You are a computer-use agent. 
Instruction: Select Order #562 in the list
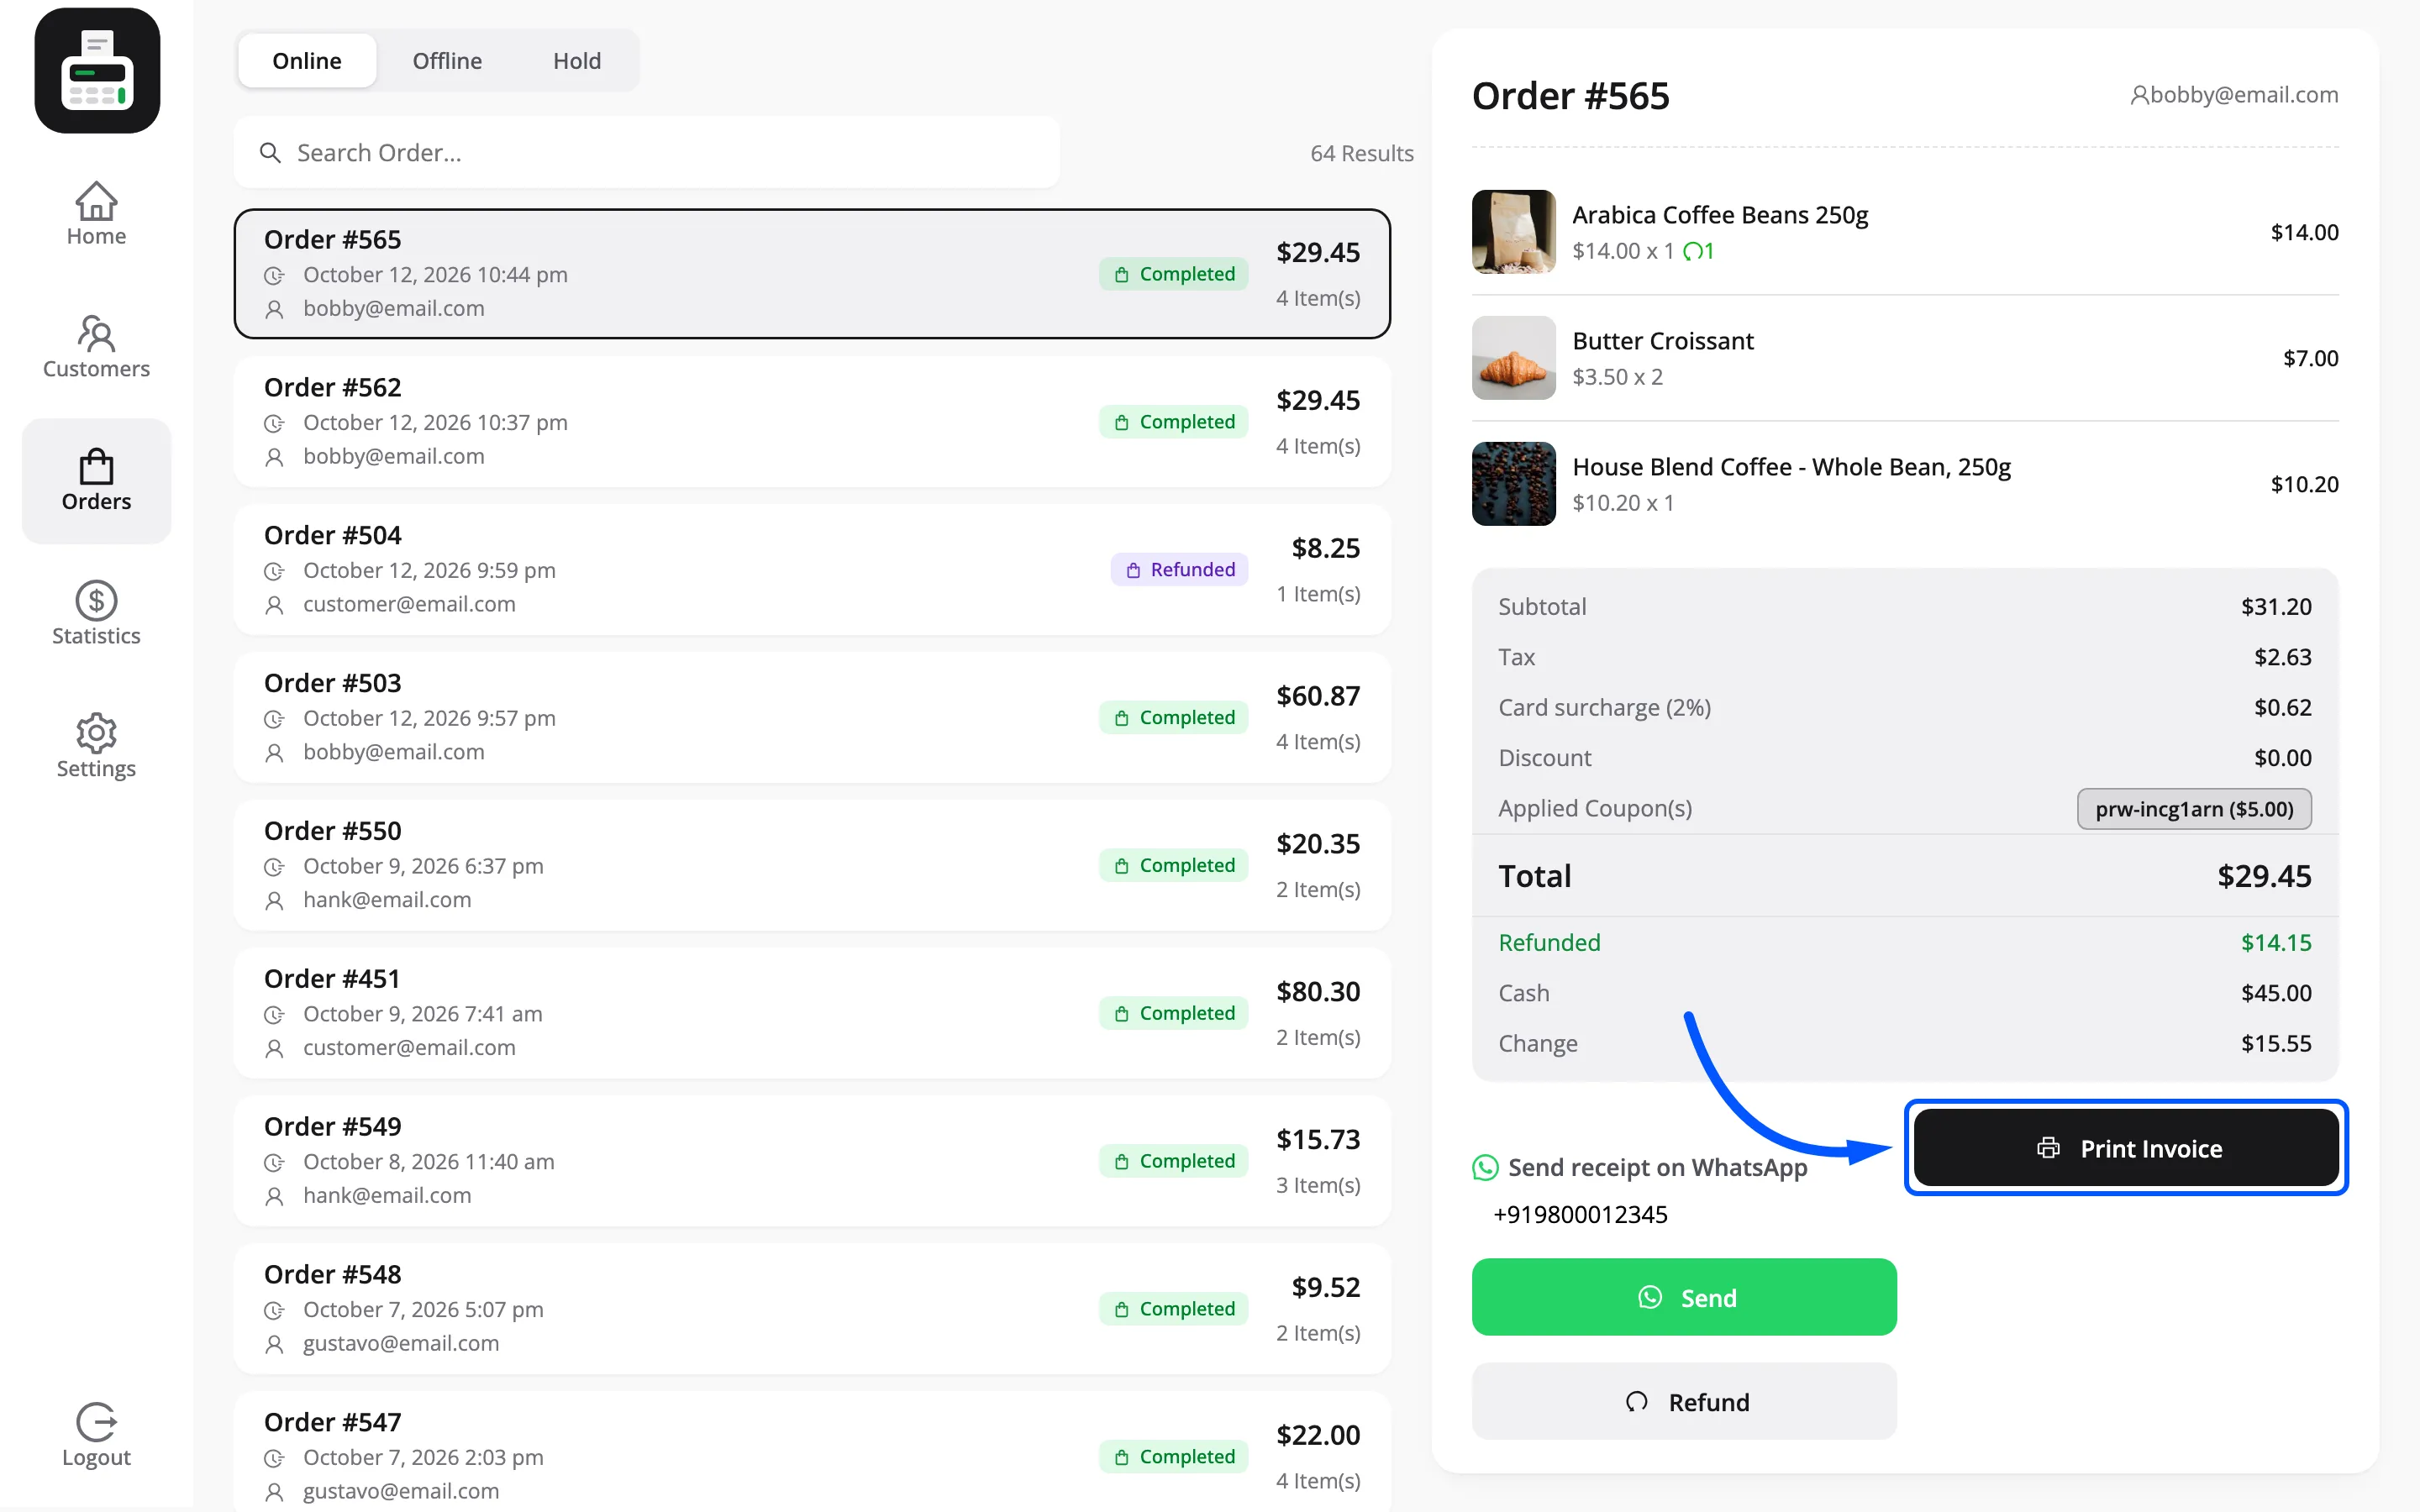click(x=812, y=422)
